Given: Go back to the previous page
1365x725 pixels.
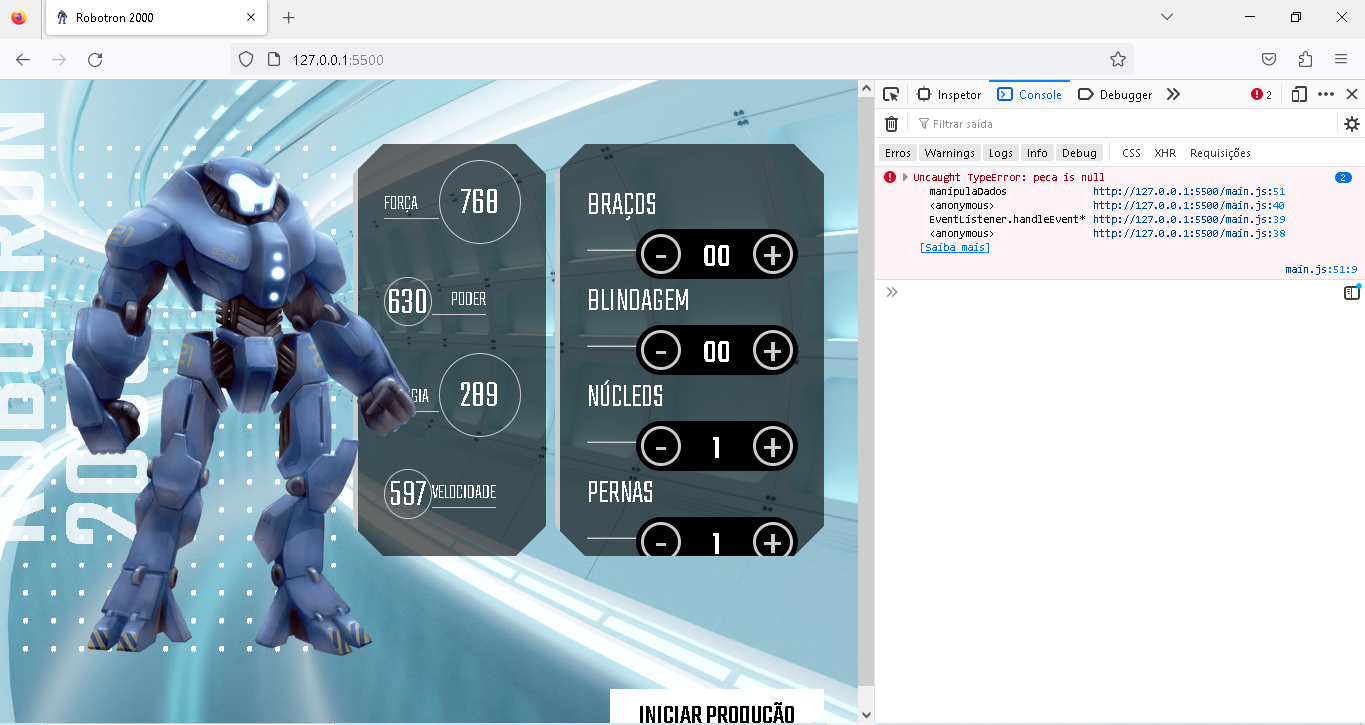Looking at the screenshot, I should (23, 59).
